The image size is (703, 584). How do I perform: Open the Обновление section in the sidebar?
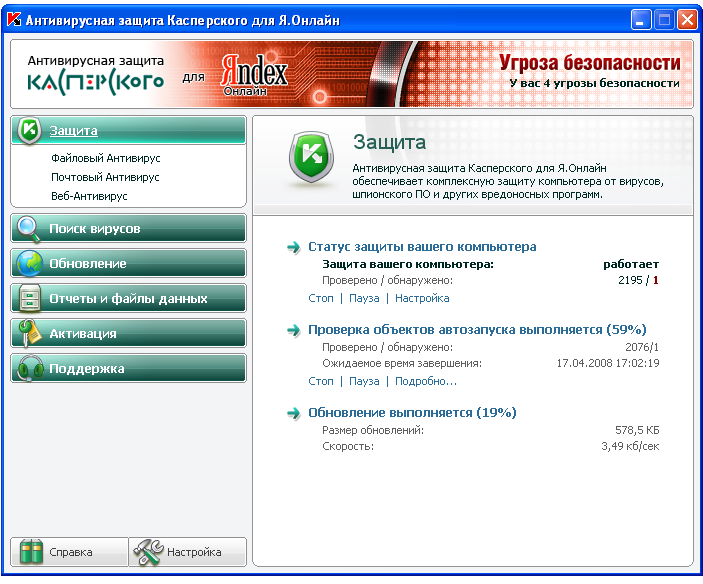[129, 264]
